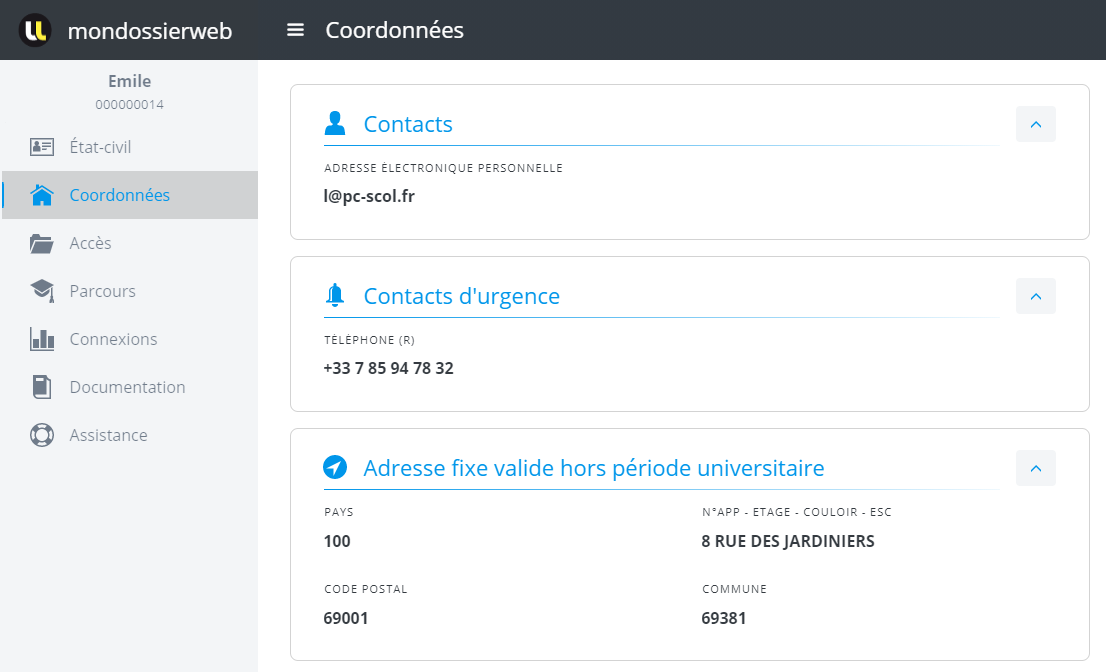Click the Emile user name in the sidebar
Screen dimensions: 1106x672
point(129,81)
